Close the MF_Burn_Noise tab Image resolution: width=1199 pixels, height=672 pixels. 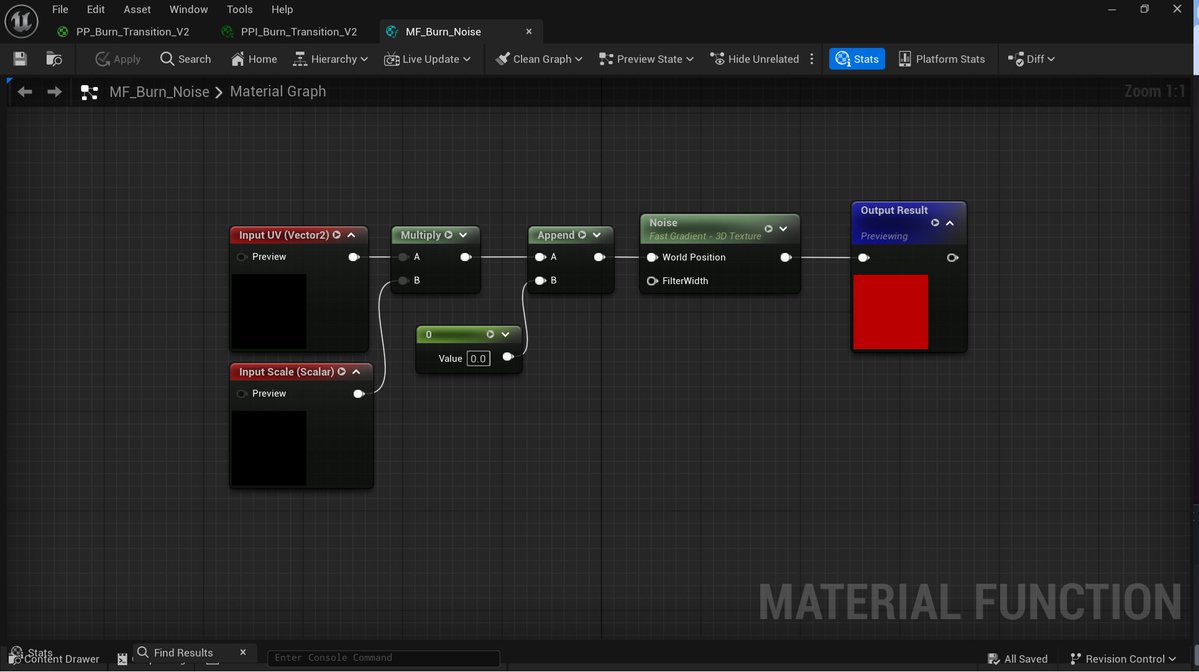pos(528,31)
